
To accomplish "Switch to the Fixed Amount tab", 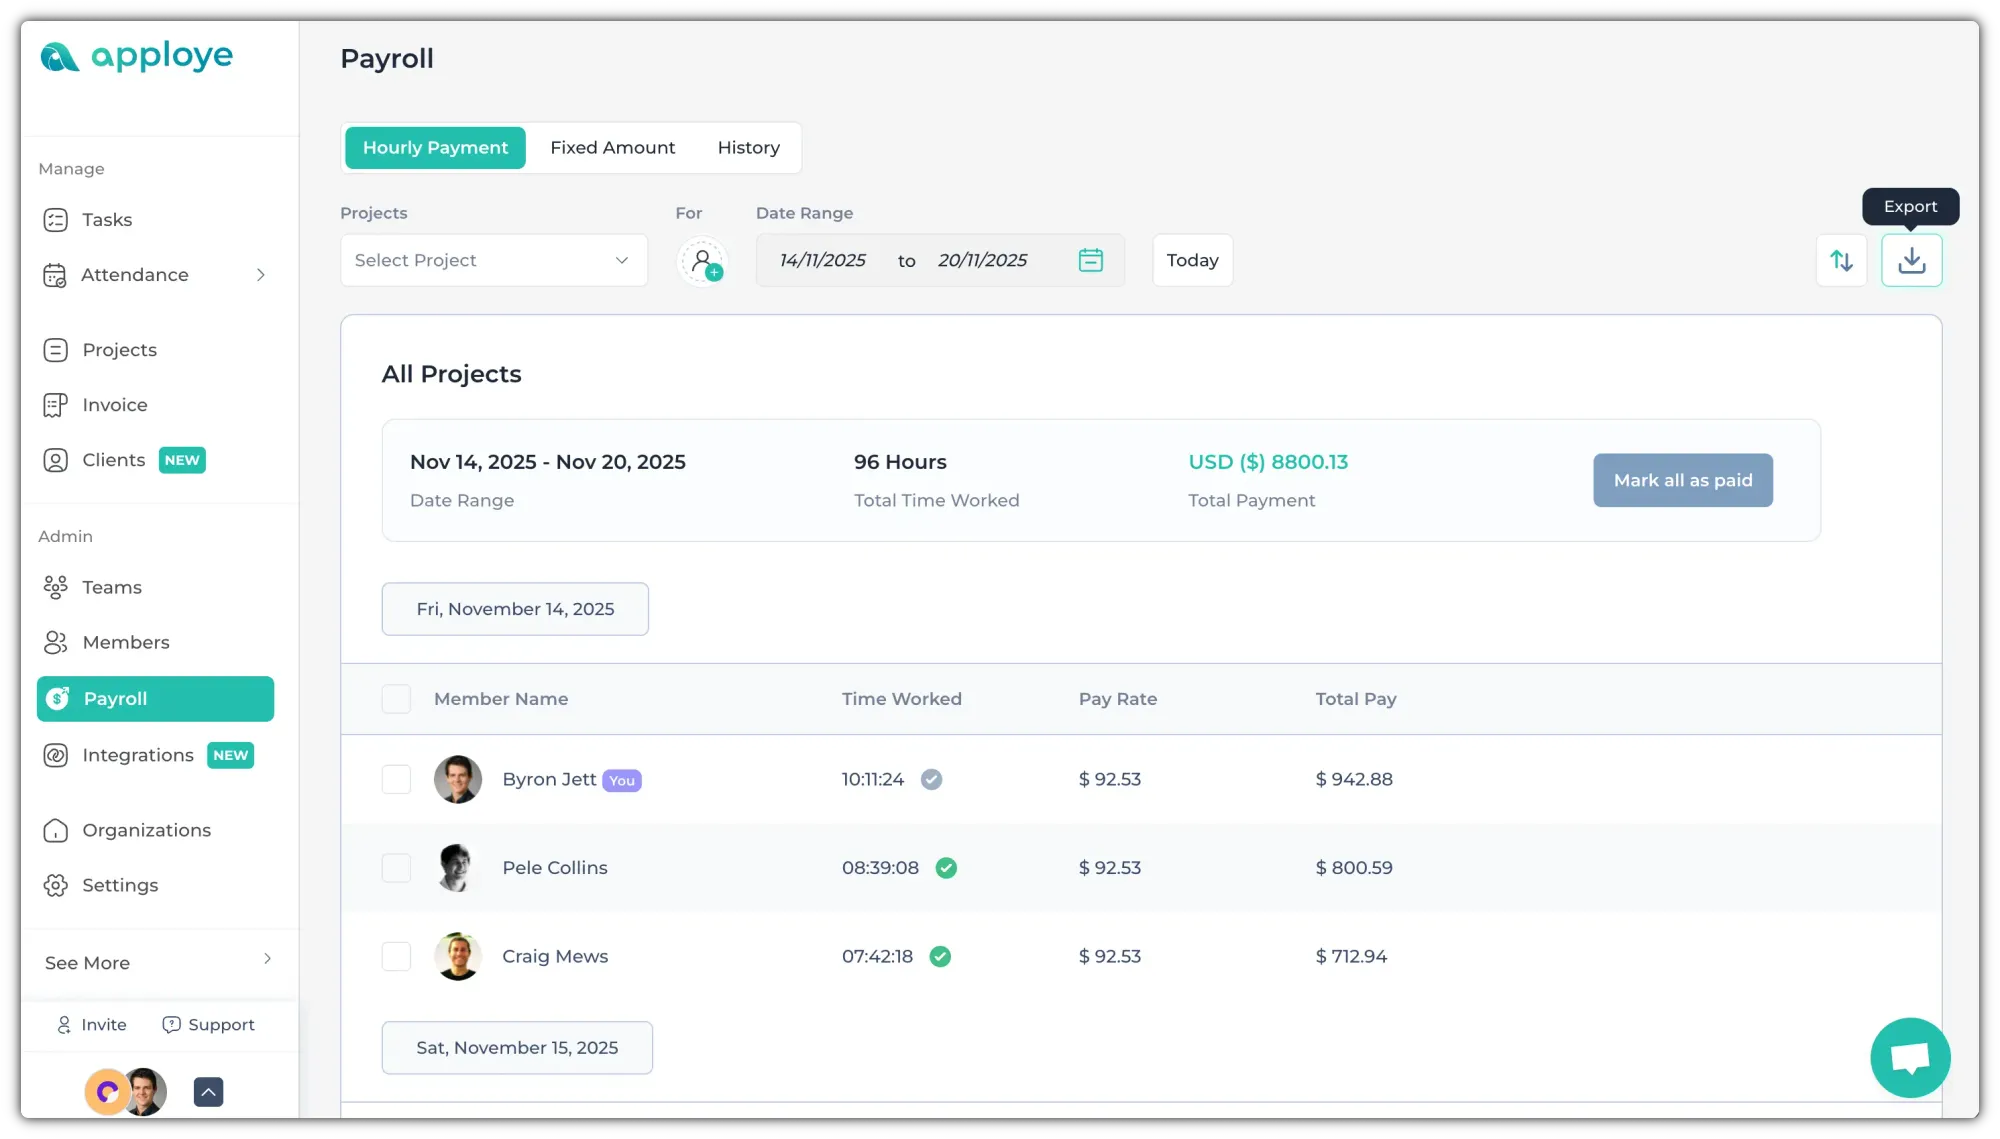I will pyautogui.click(x=612, y=148).
